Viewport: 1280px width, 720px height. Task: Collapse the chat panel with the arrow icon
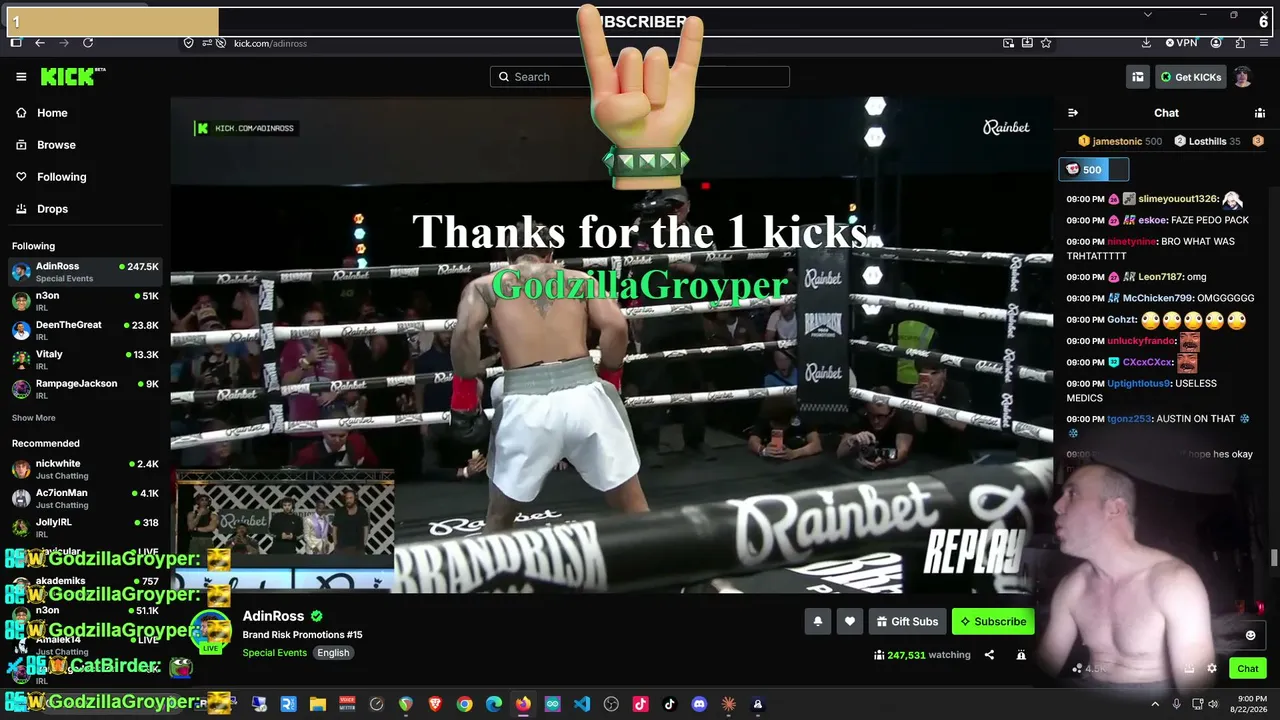[x=1073, y=113]
